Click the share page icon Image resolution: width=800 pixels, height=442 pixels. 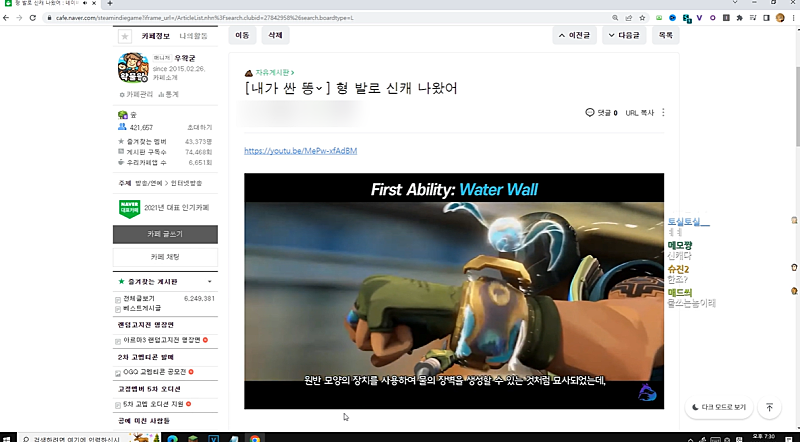click(x=629, y=18)
